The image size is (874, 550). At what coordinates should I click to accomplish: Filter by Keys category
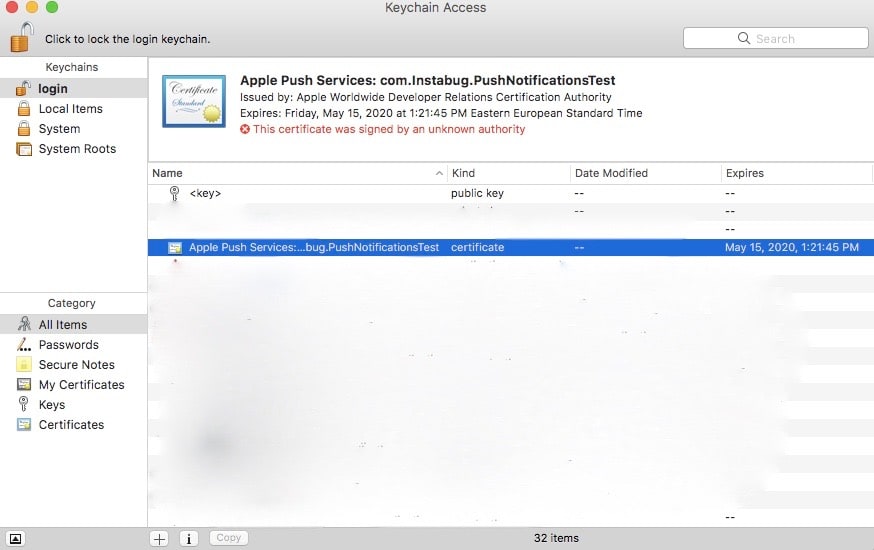(x=74, y=405)
